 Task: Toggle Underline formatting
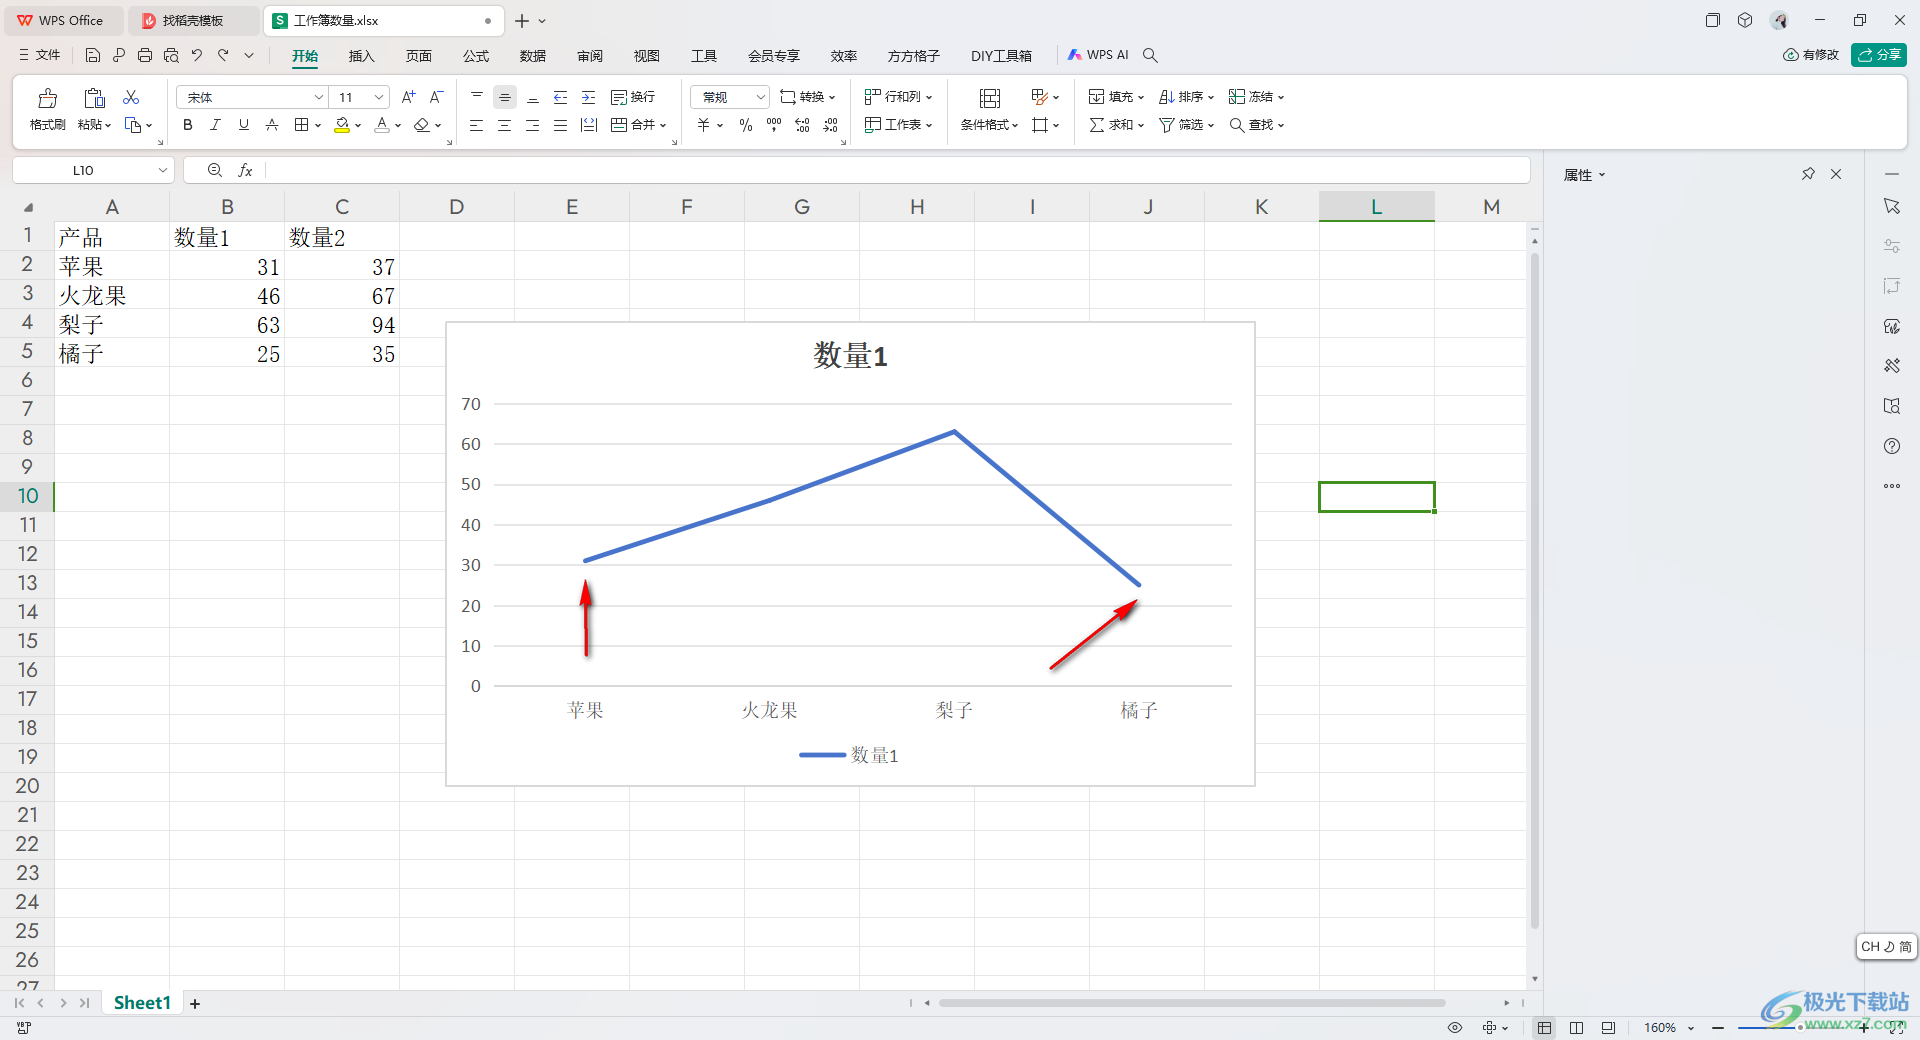point(243,125)
